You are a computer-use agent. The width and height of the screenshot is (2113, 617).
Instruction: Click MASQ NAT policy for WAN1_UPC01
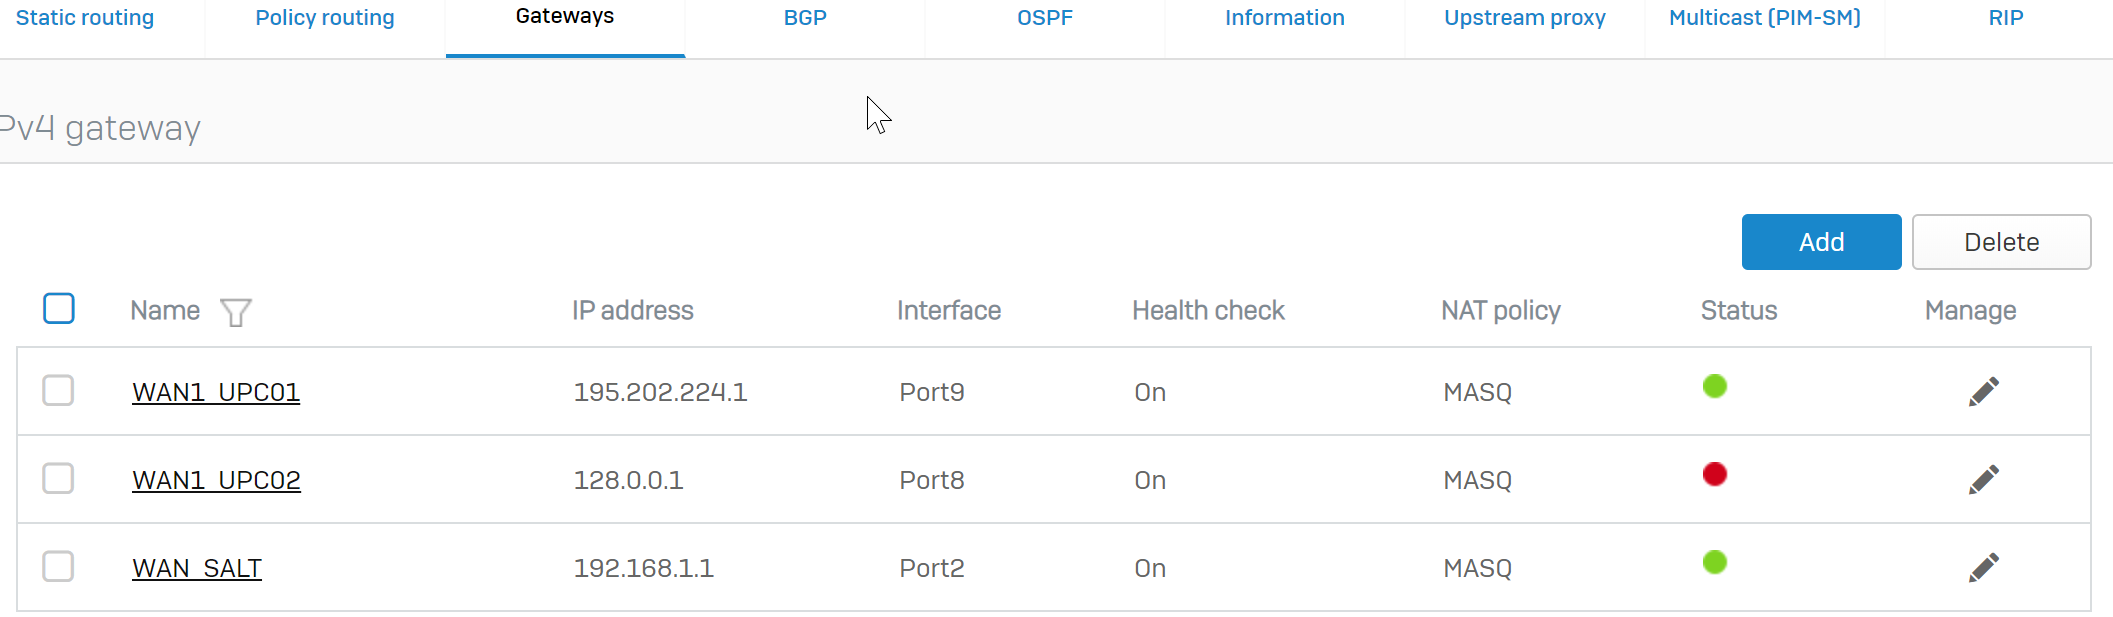click(x=1477, y=392)
